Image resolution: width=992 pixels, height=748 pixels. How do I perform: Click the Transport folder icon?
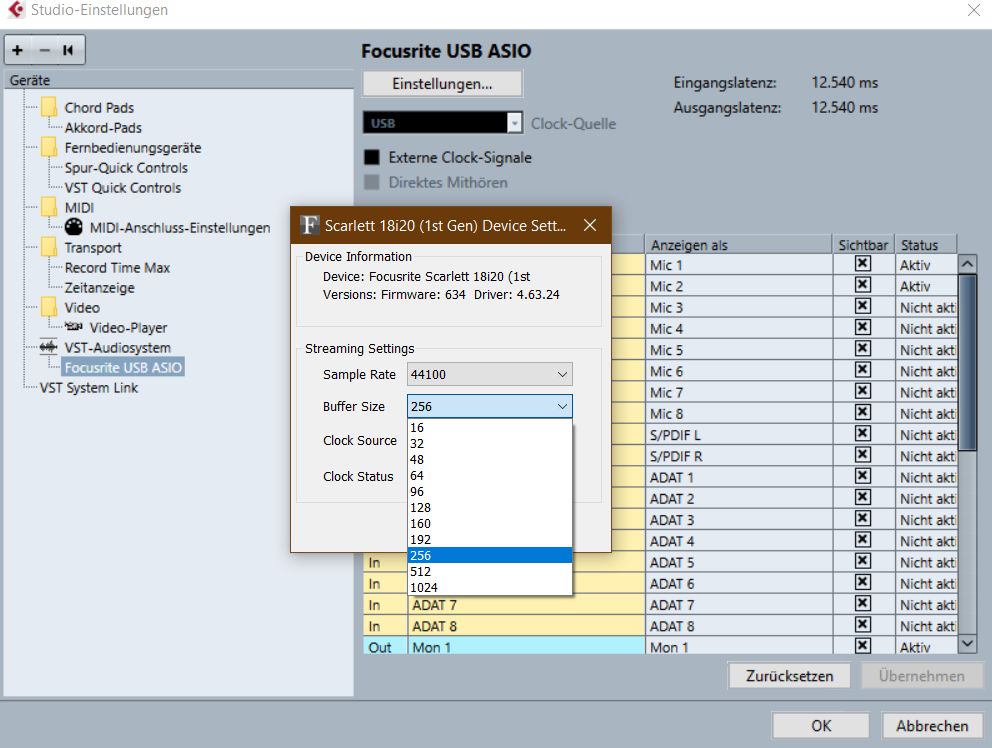[49, 247]
